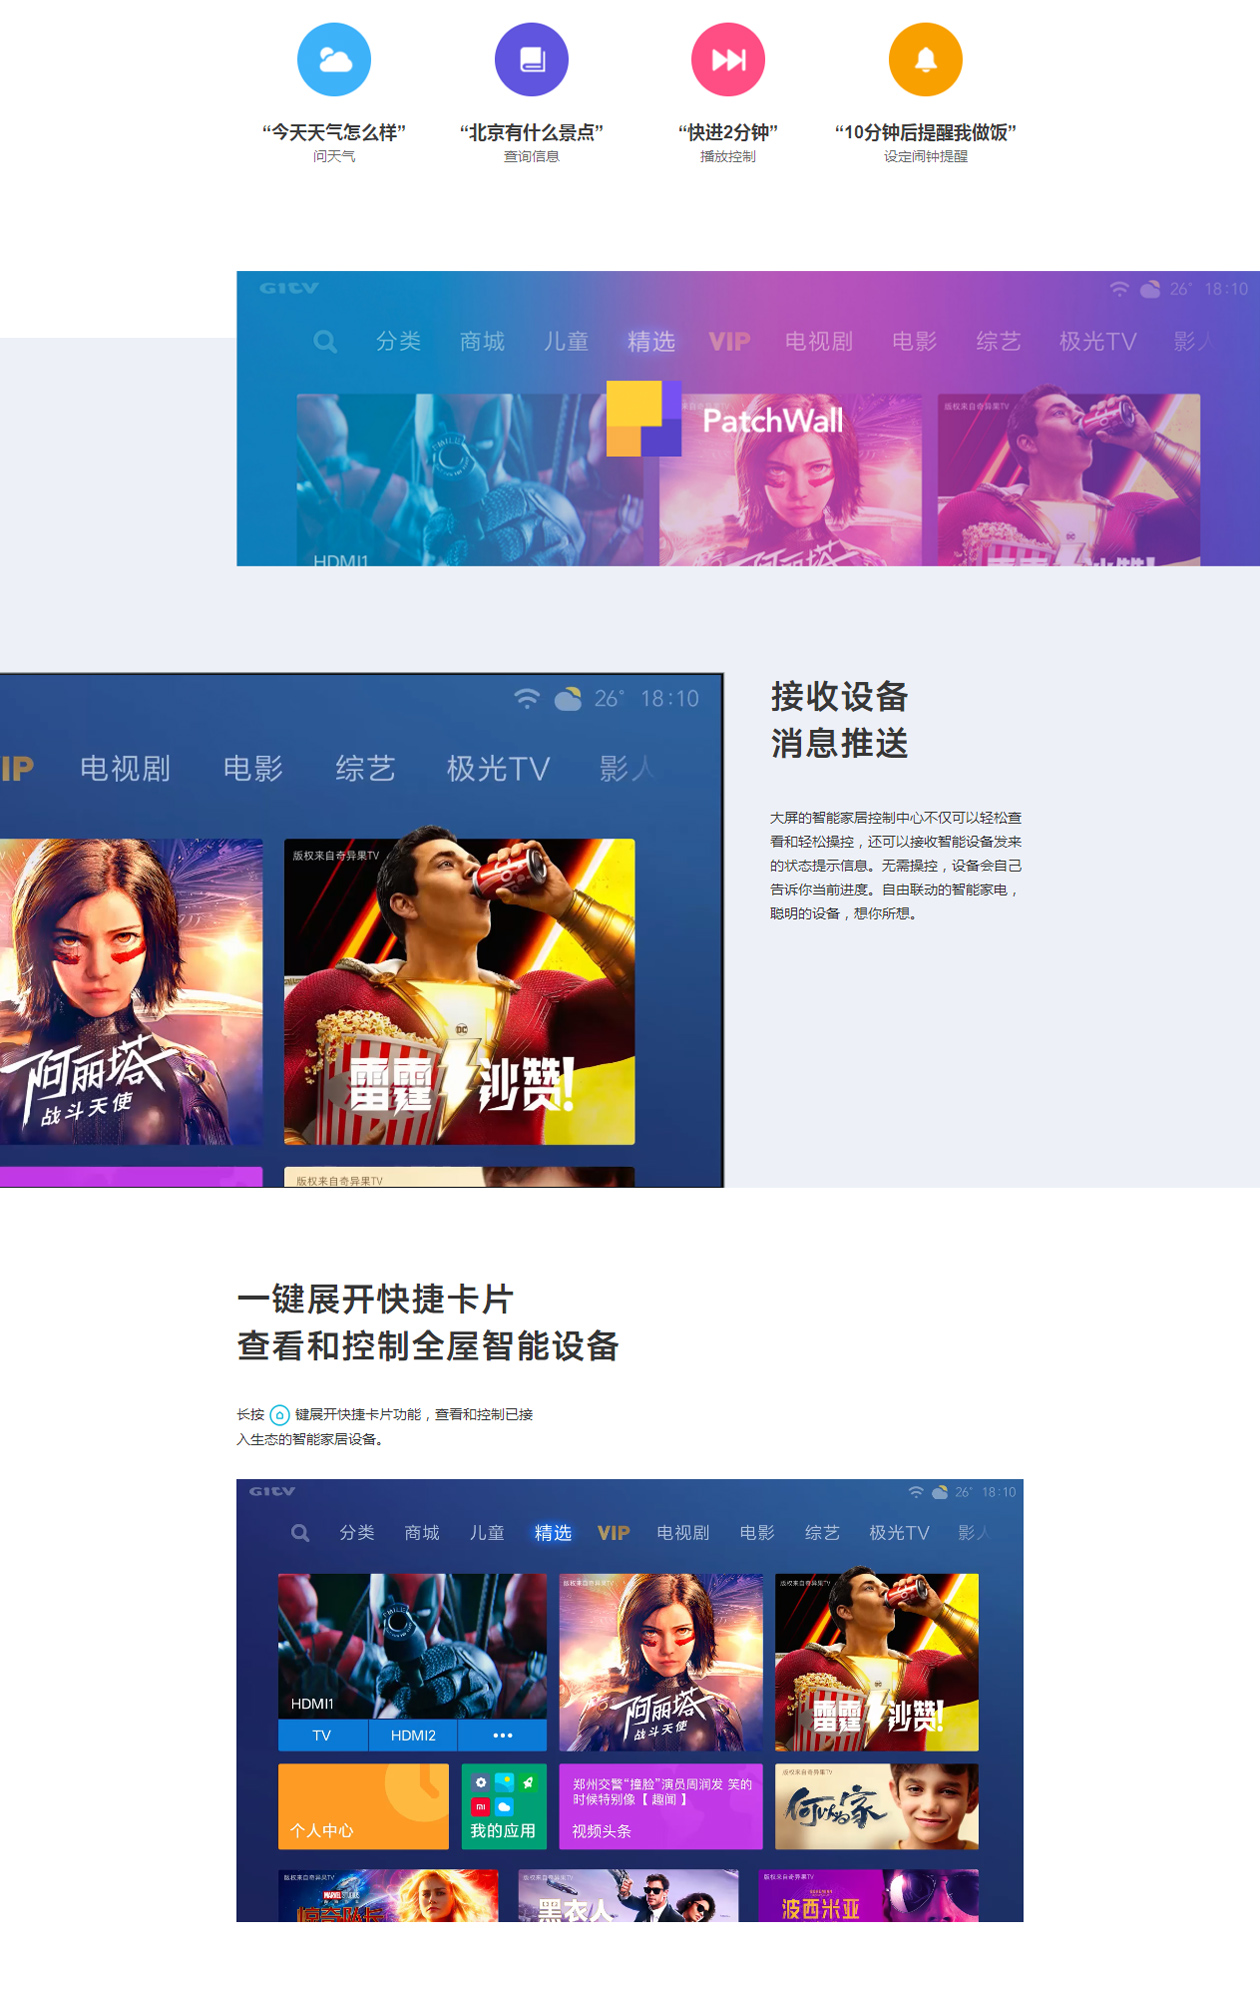
Task: Click the Wi-Fi icon in the PatchWall banner
Action: 1119,289
